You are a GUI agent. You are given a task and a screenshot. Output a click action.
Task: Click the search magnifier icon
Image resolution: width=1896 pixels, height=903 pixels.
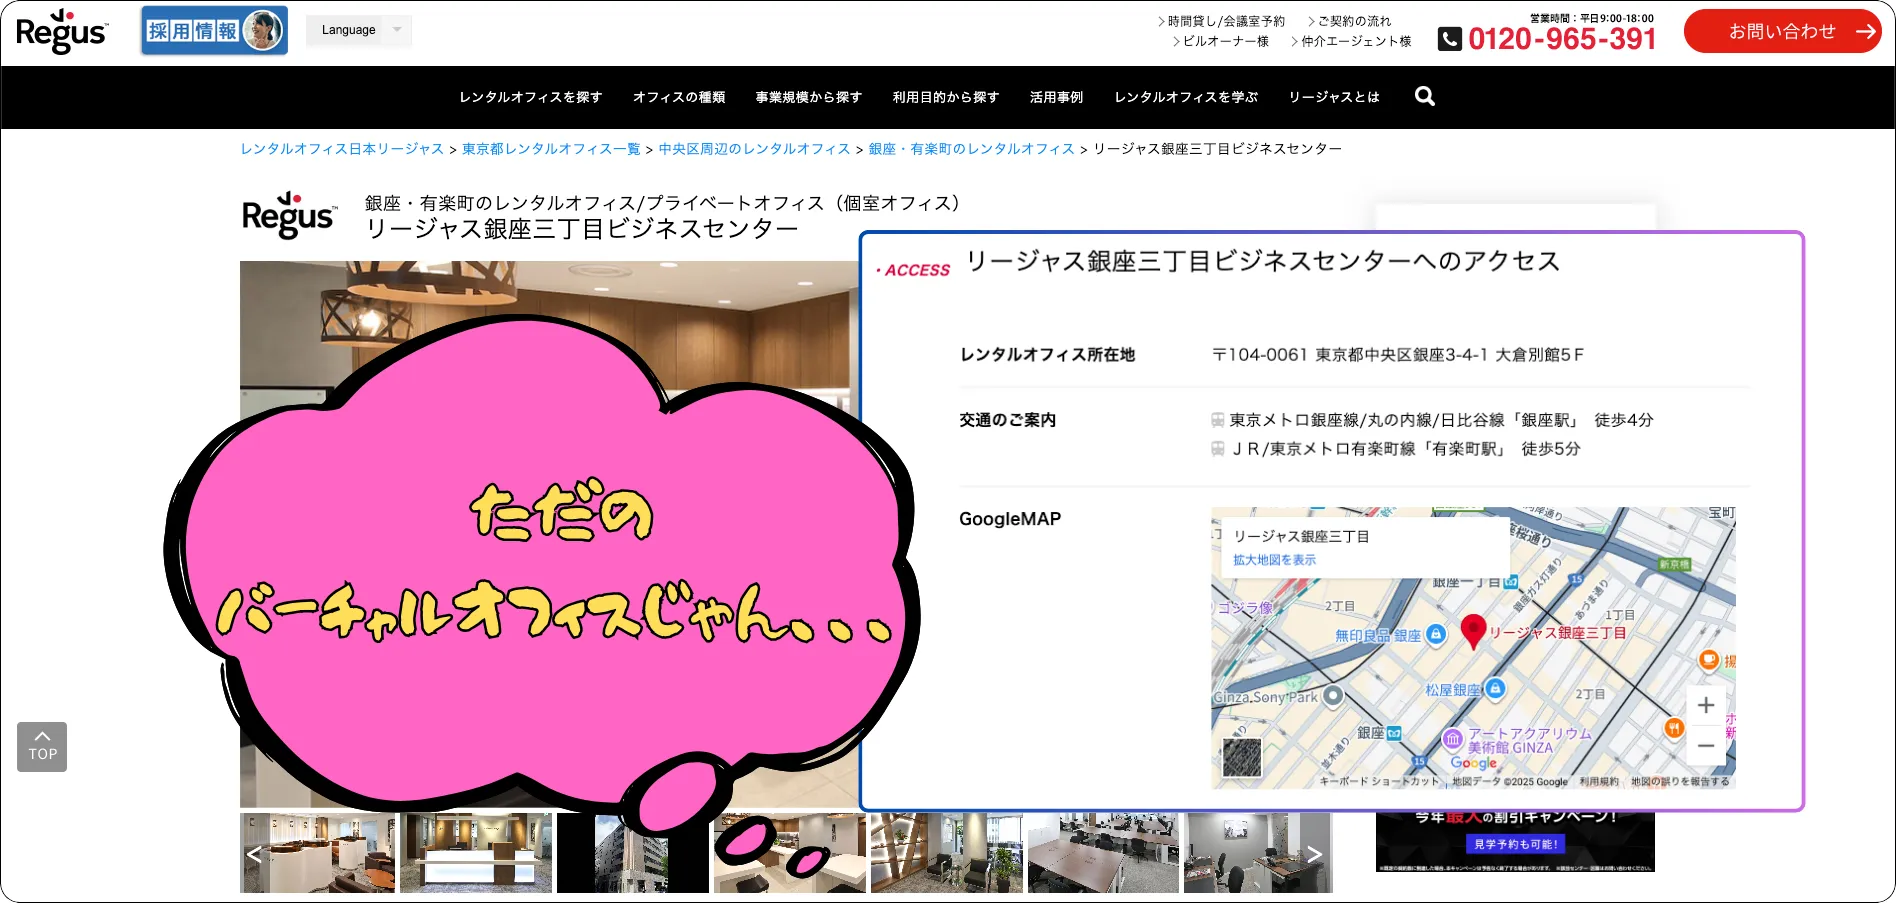pos(1424,96)
